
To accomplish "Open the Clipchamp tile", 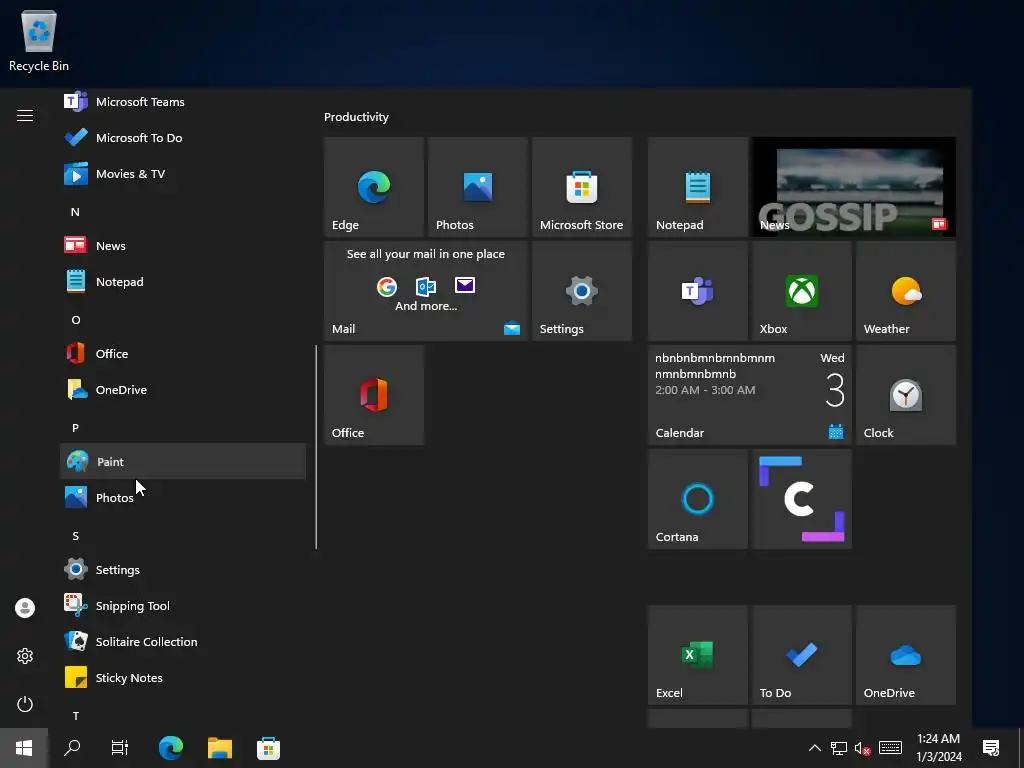I will tap(802, 499).
